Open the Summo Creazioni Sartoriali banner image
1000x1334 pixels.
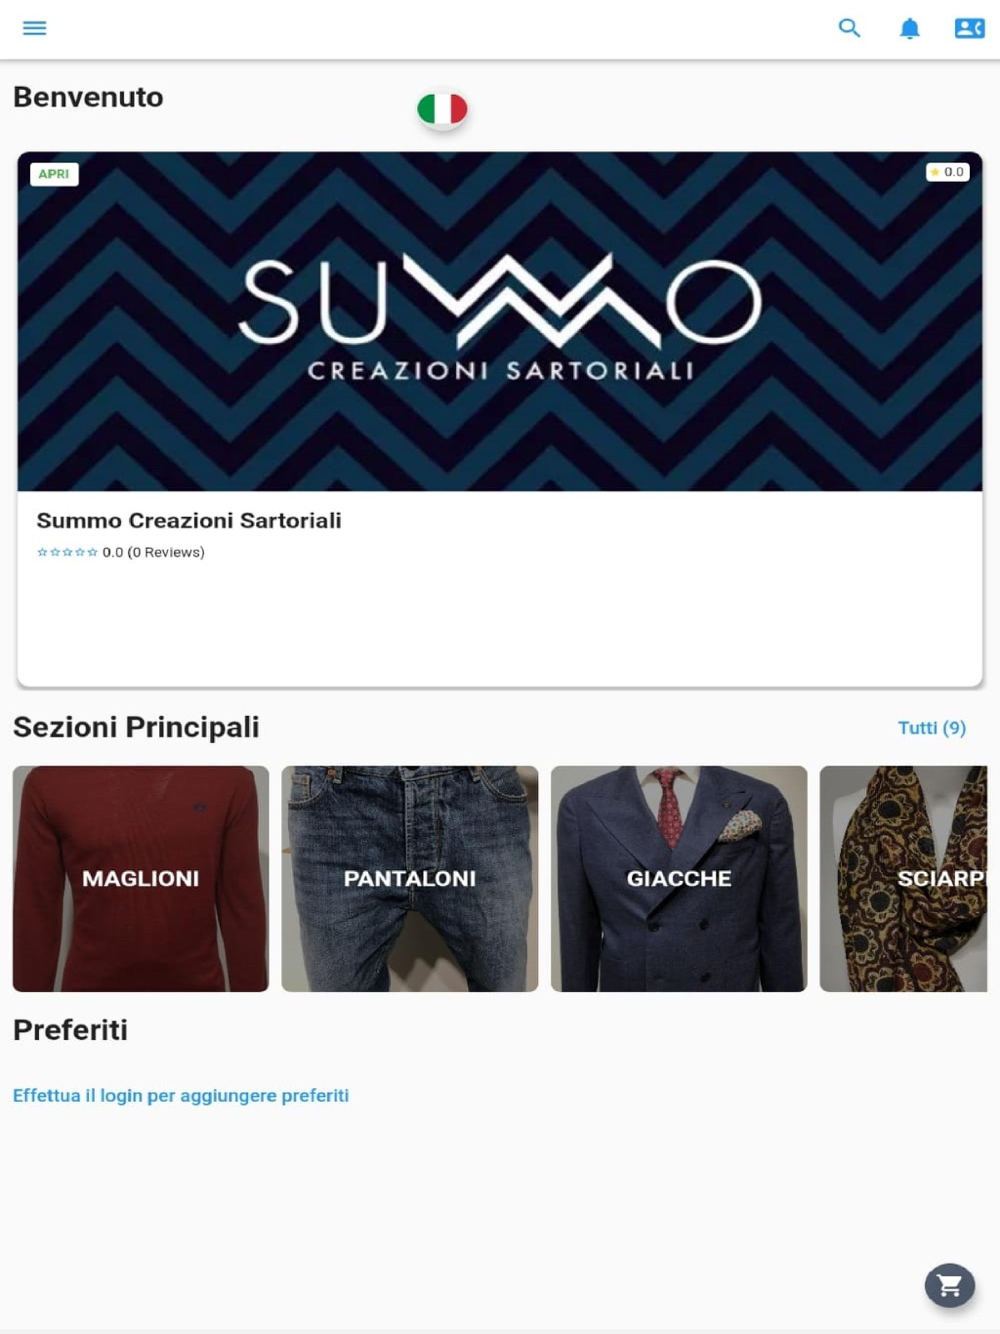(x=500, y=321)
